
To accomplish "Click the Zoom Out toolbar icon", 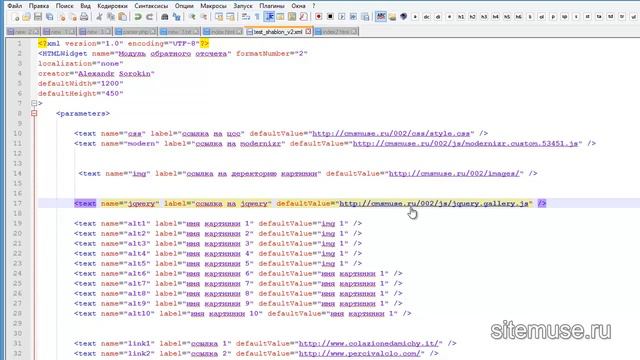I will click(203, 17).
